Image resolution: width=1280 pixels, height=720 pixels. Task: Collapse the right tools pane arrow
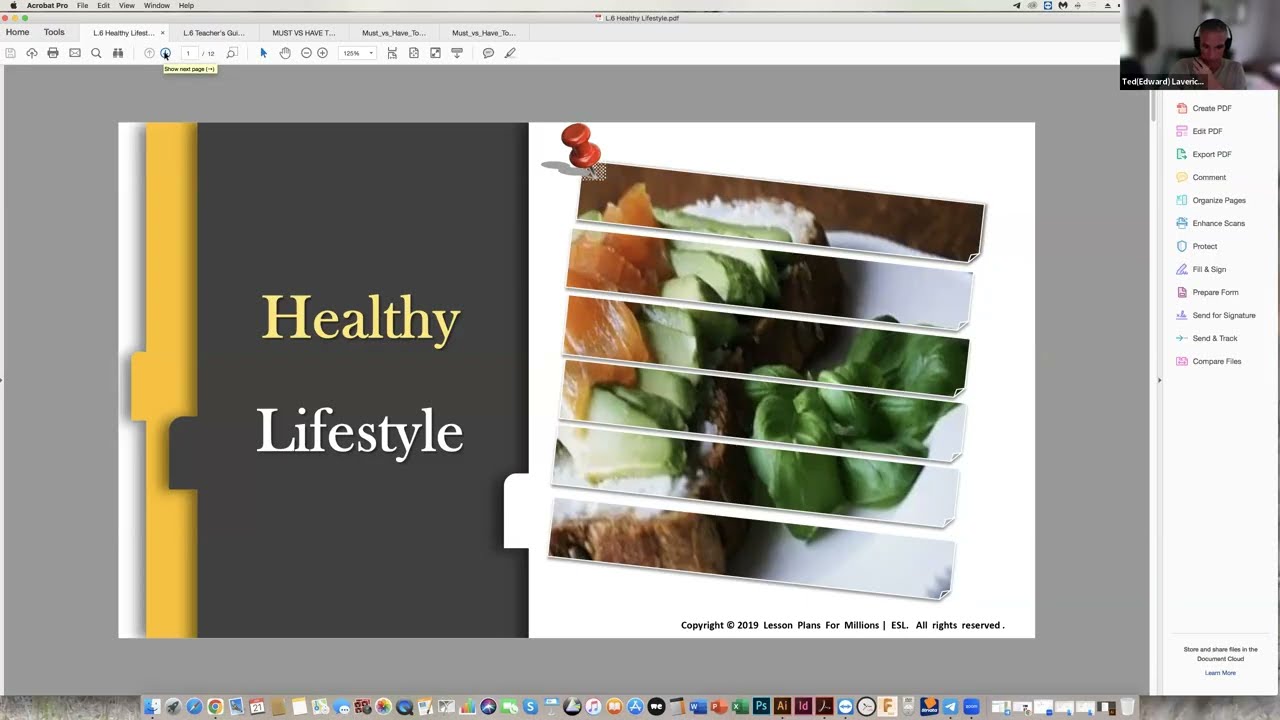[1159, 380]
